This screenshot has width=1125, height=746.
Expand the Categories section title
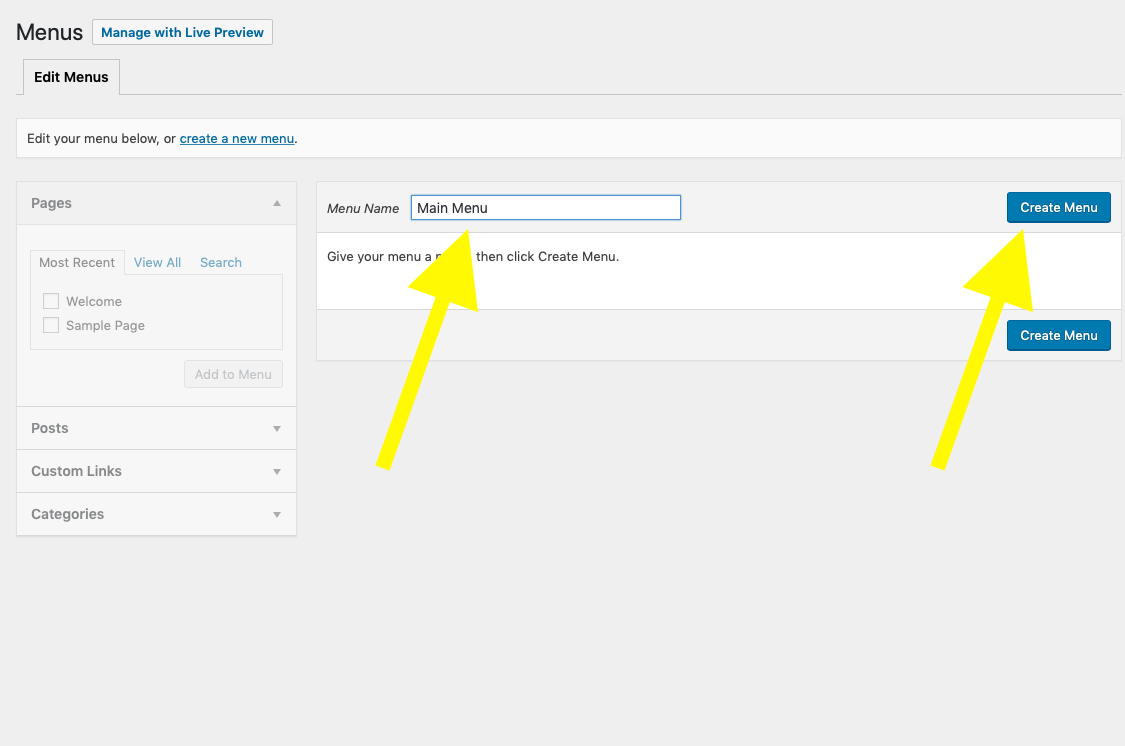coord(67,514)
